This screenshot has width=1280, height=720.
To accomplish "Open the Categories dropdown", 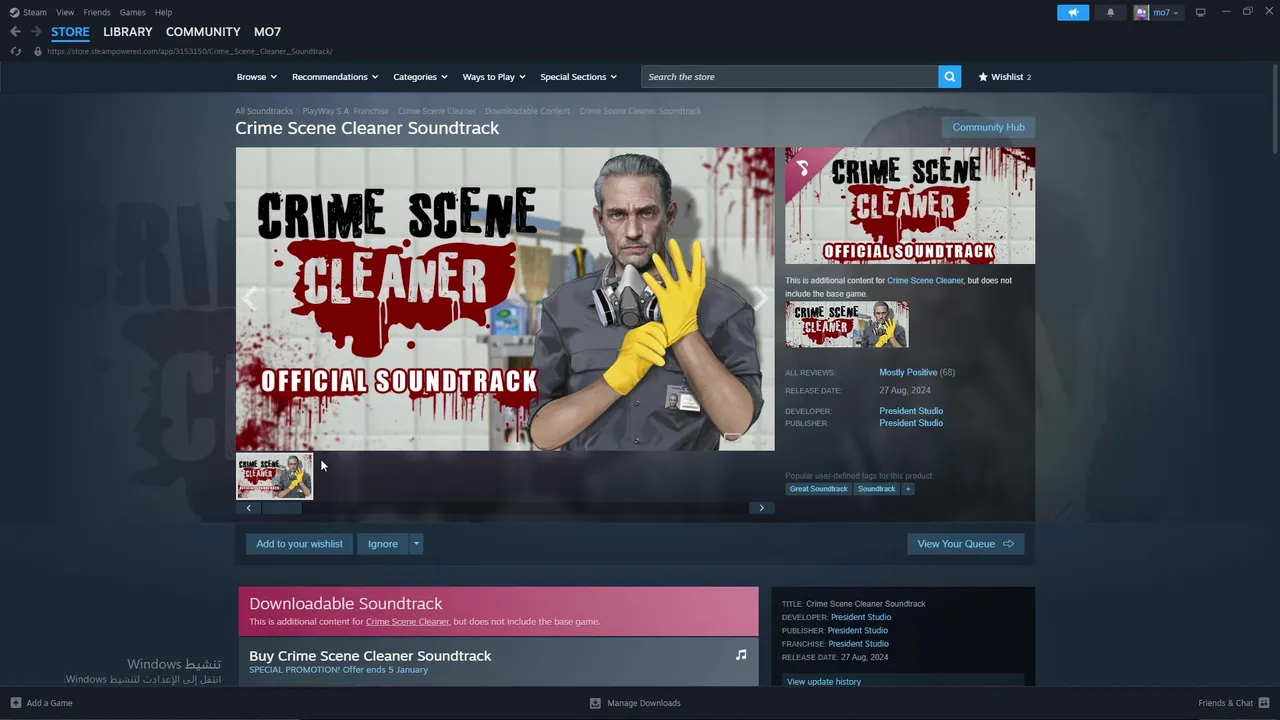I will pos(420,77).
